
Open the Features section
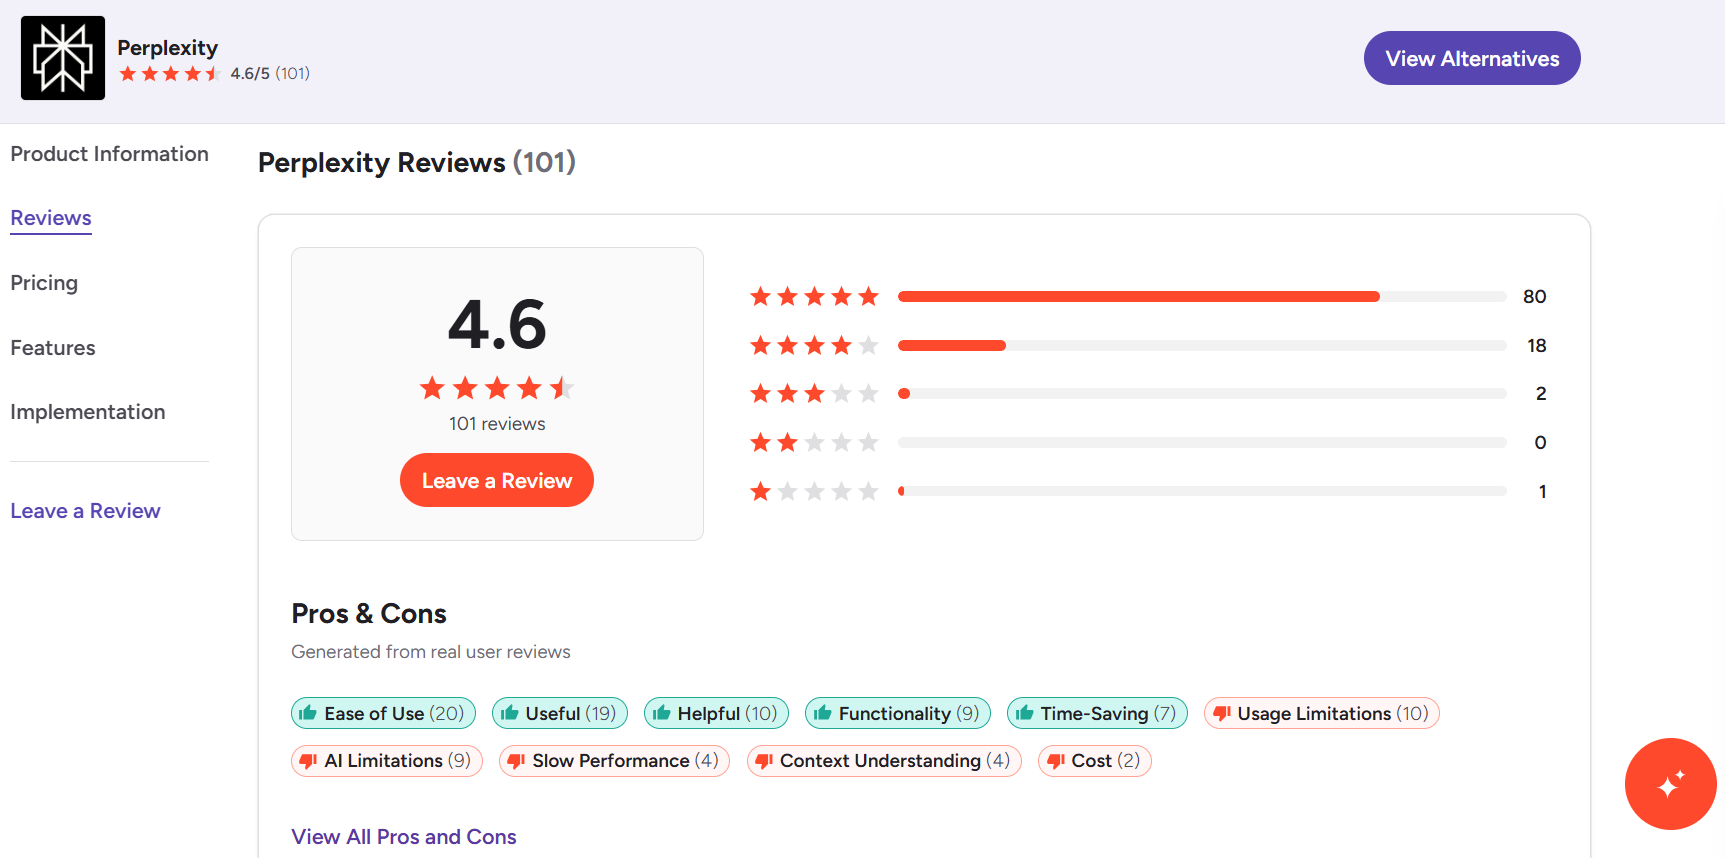(x=53, y=348)
